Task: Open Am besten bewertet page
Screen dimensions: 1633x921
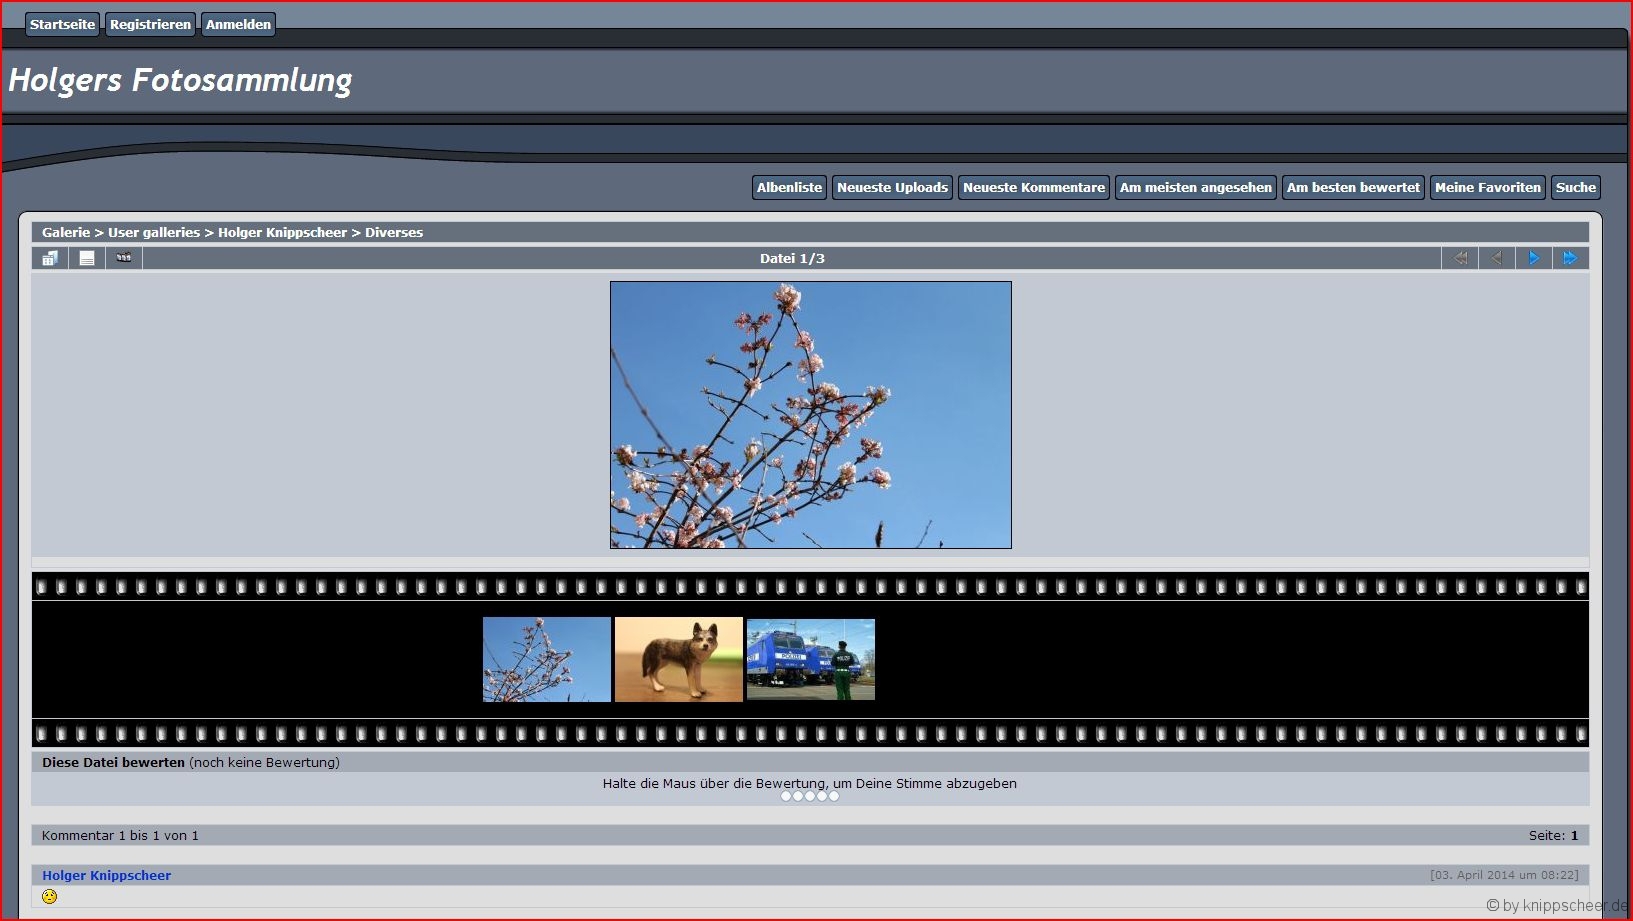Action: click(1353, 187)
